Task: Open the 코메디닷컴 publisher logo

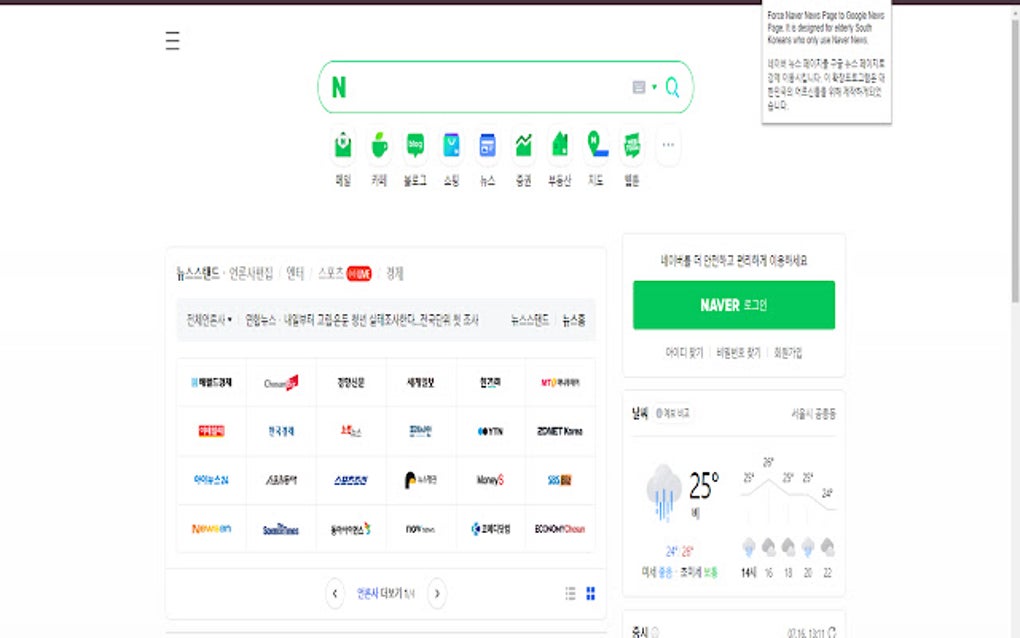Action: tap(490, 529)
